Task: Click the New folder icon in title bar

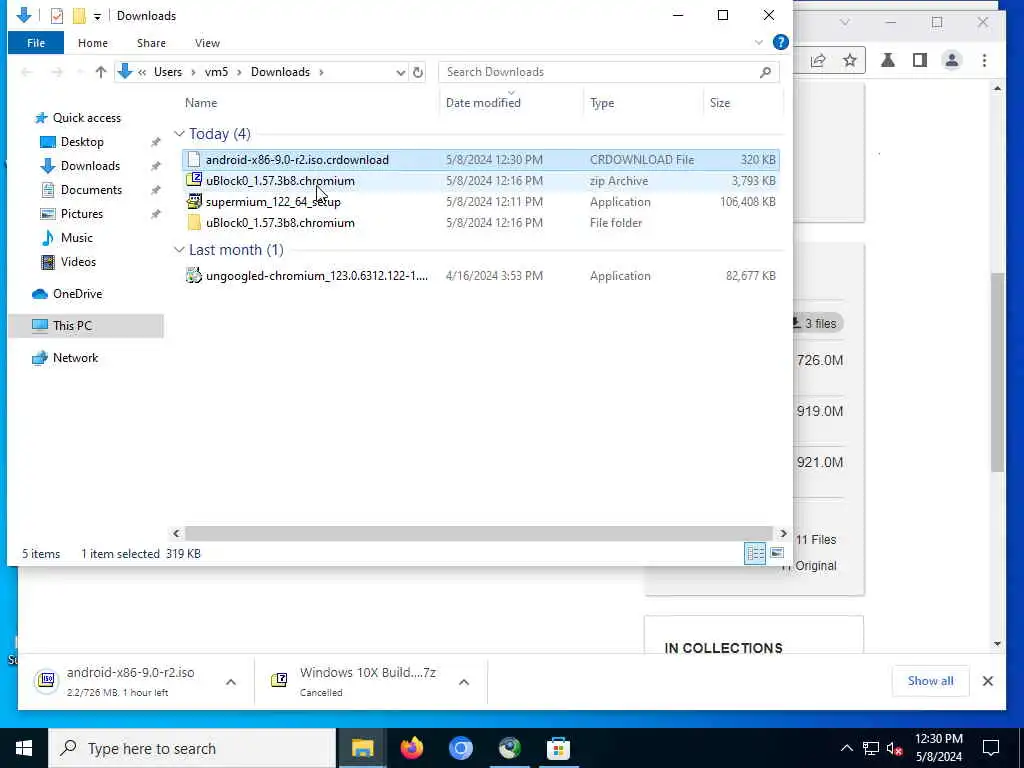Action: coord(79,16)
